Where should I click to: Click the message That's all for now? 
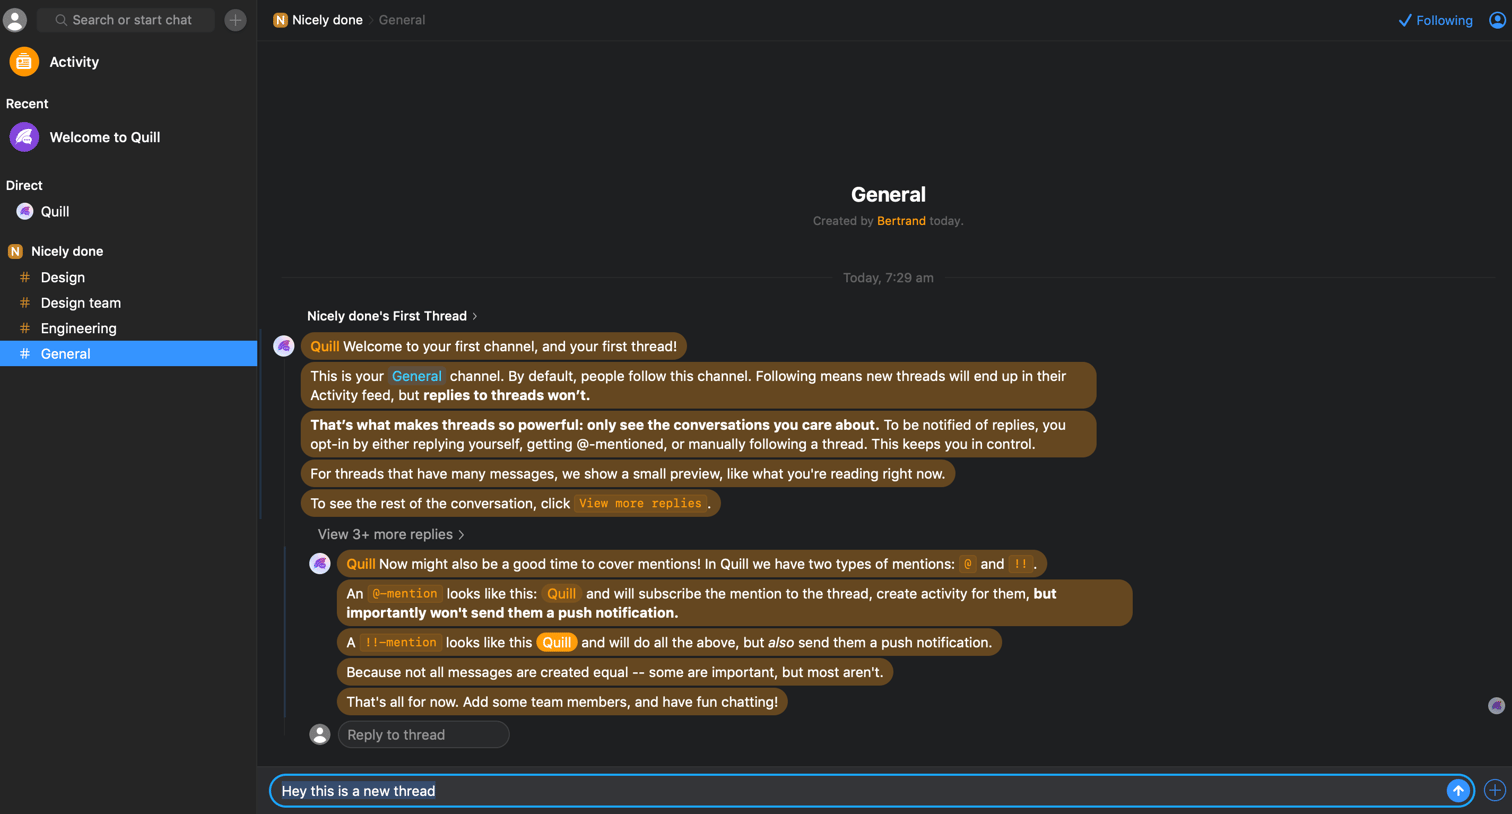[562, 702]
